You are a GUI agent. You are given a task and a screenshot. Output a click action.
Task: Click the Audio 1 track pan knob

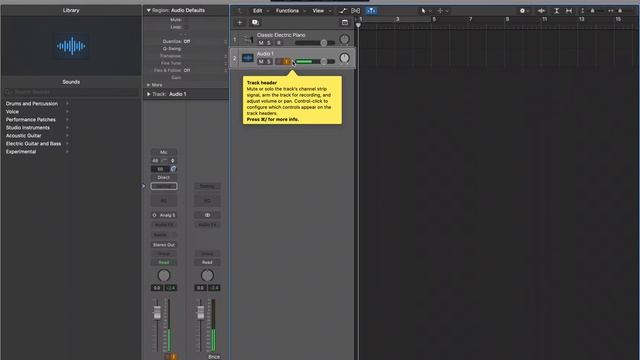point(344,58)
